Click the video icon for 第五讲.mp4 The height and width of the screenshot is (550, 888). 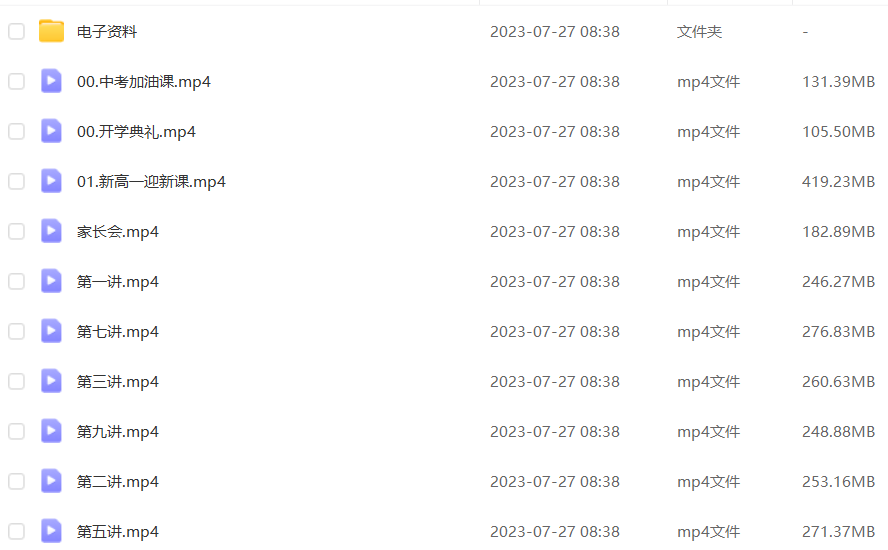(51, 531)
